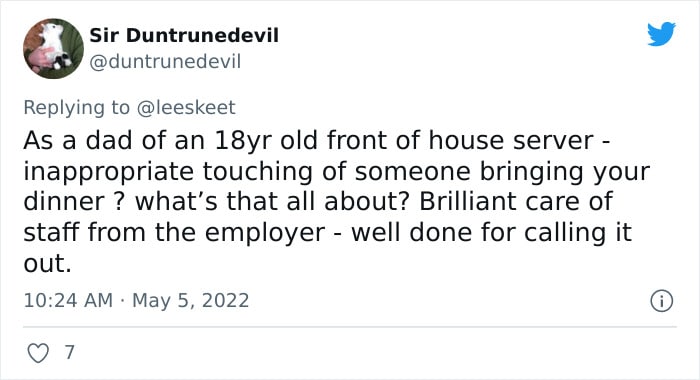The image size is (700, 380).
Task: Click the words 'inappropriate touching' in tweet
Action: point(168,172)
